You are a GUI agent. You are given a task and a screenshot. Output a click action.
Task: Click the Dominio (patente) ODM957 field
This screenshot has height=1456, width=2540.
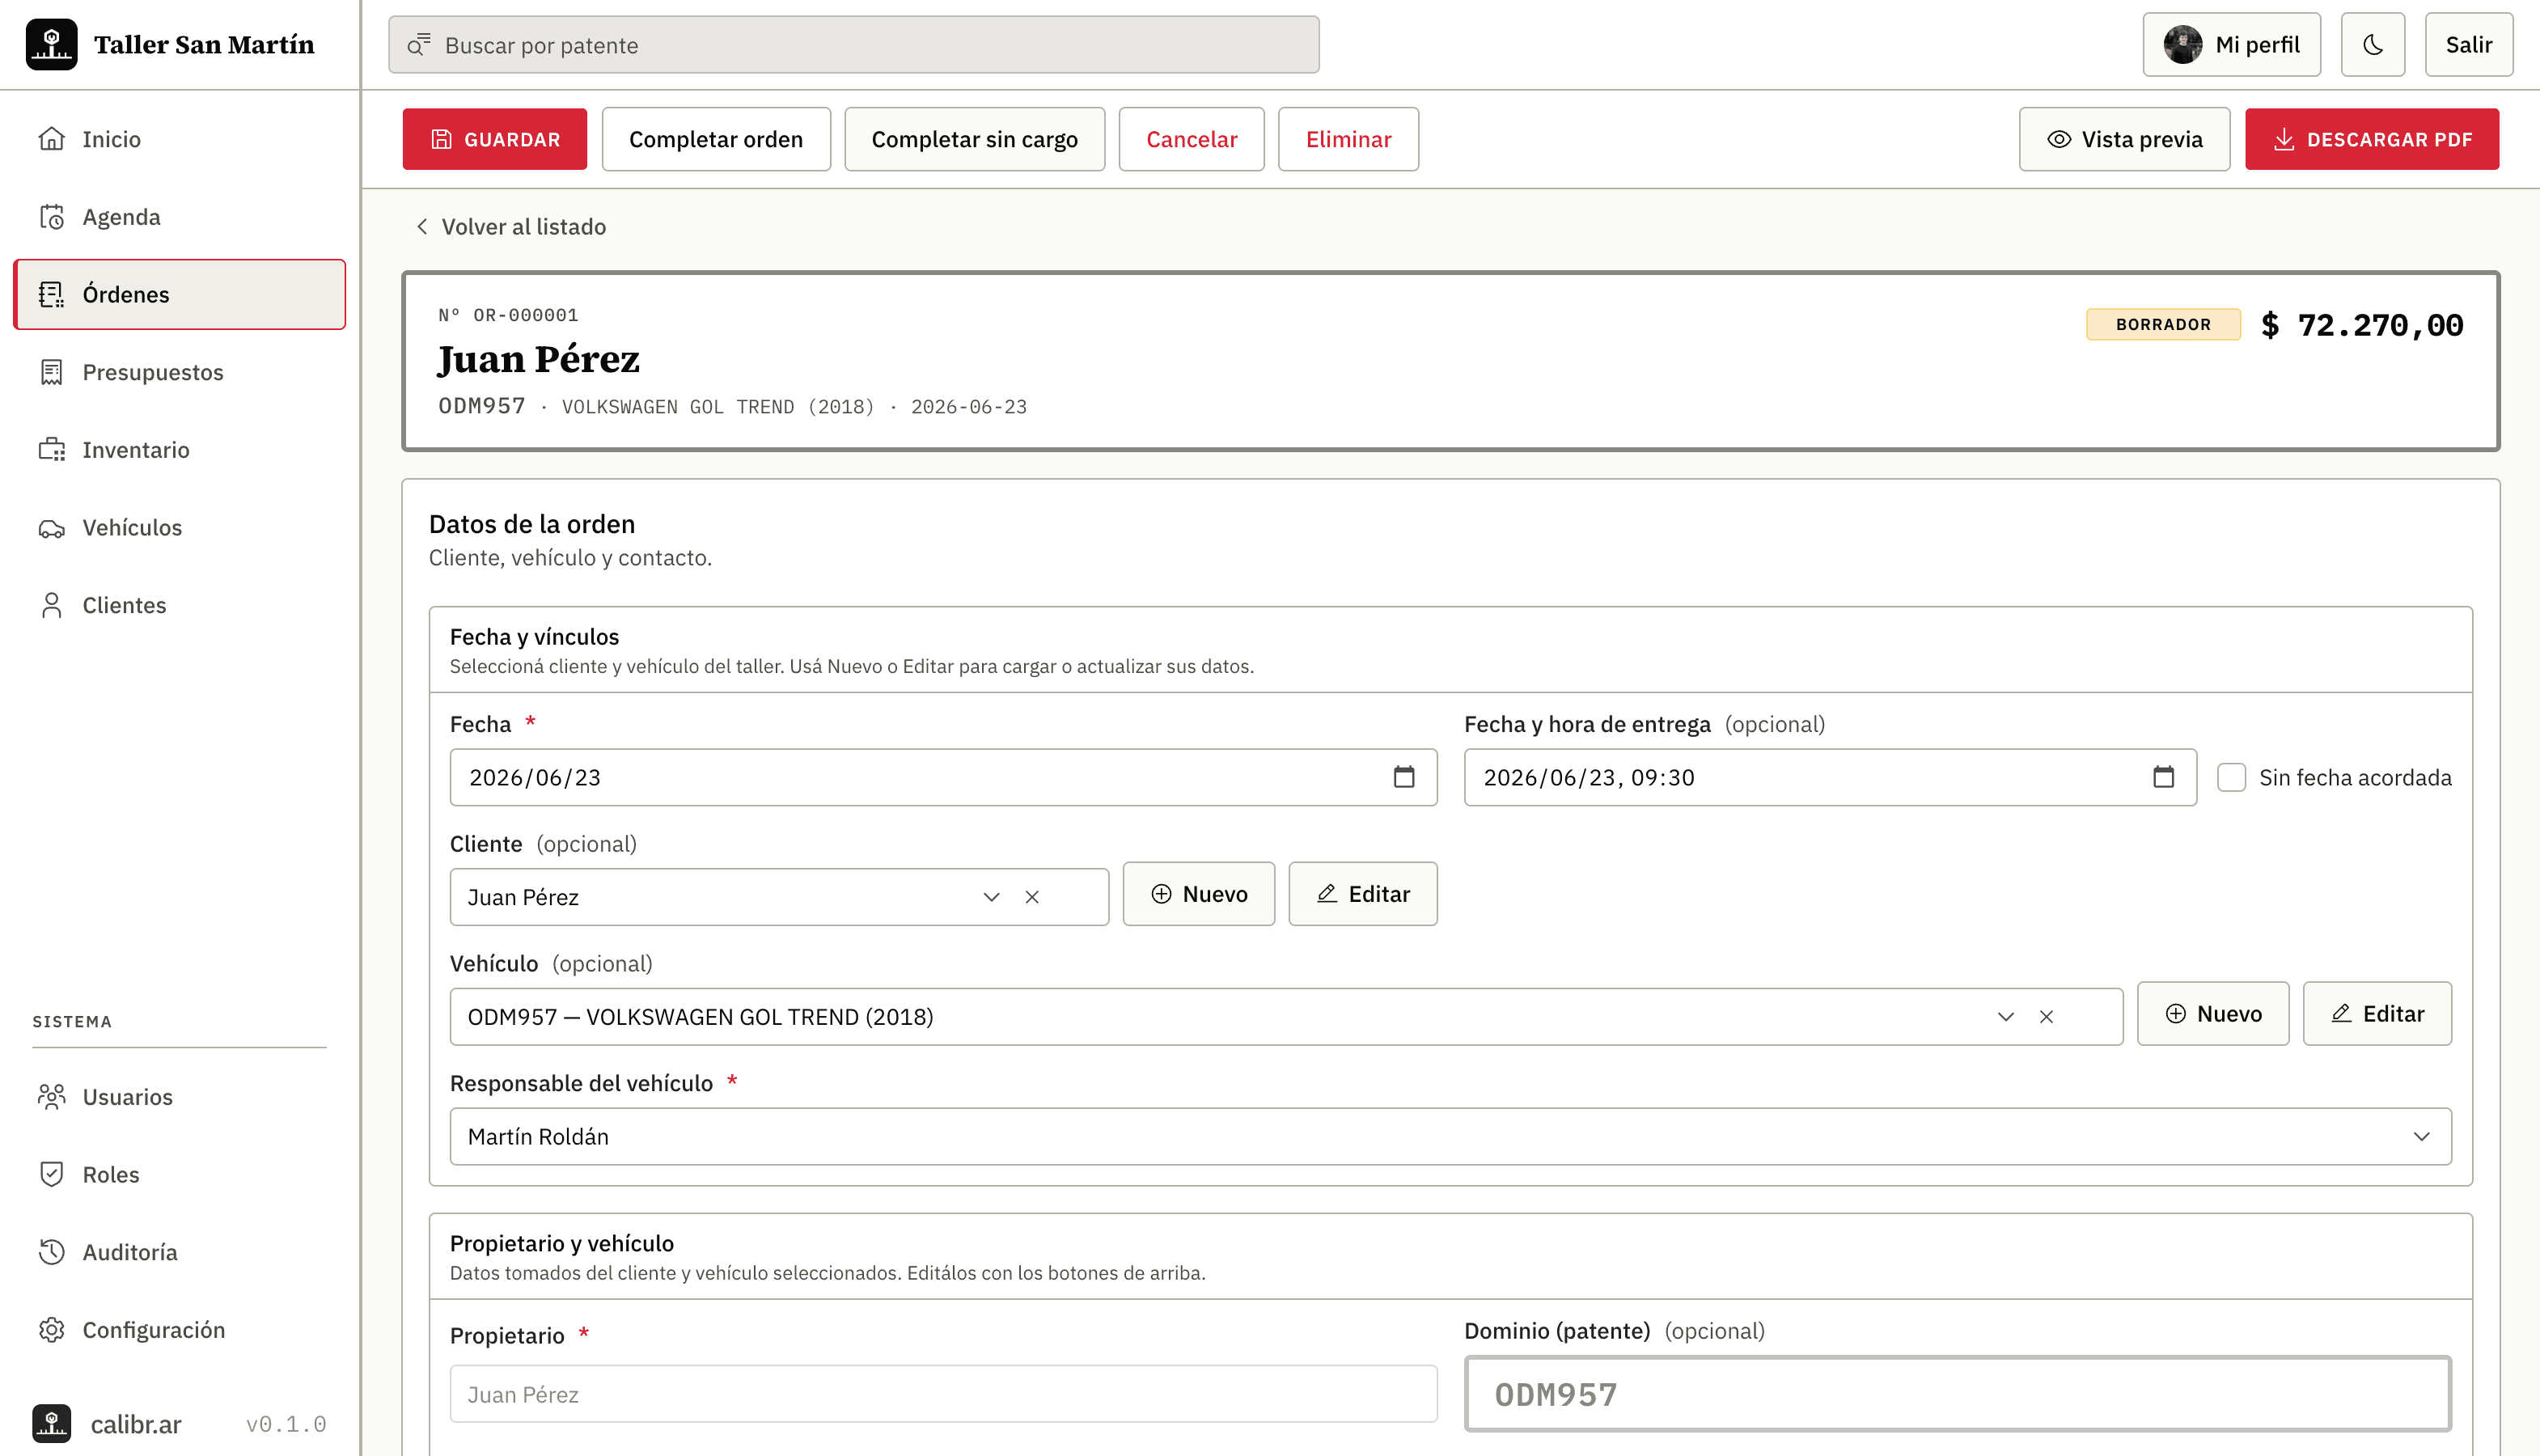1958,1394
